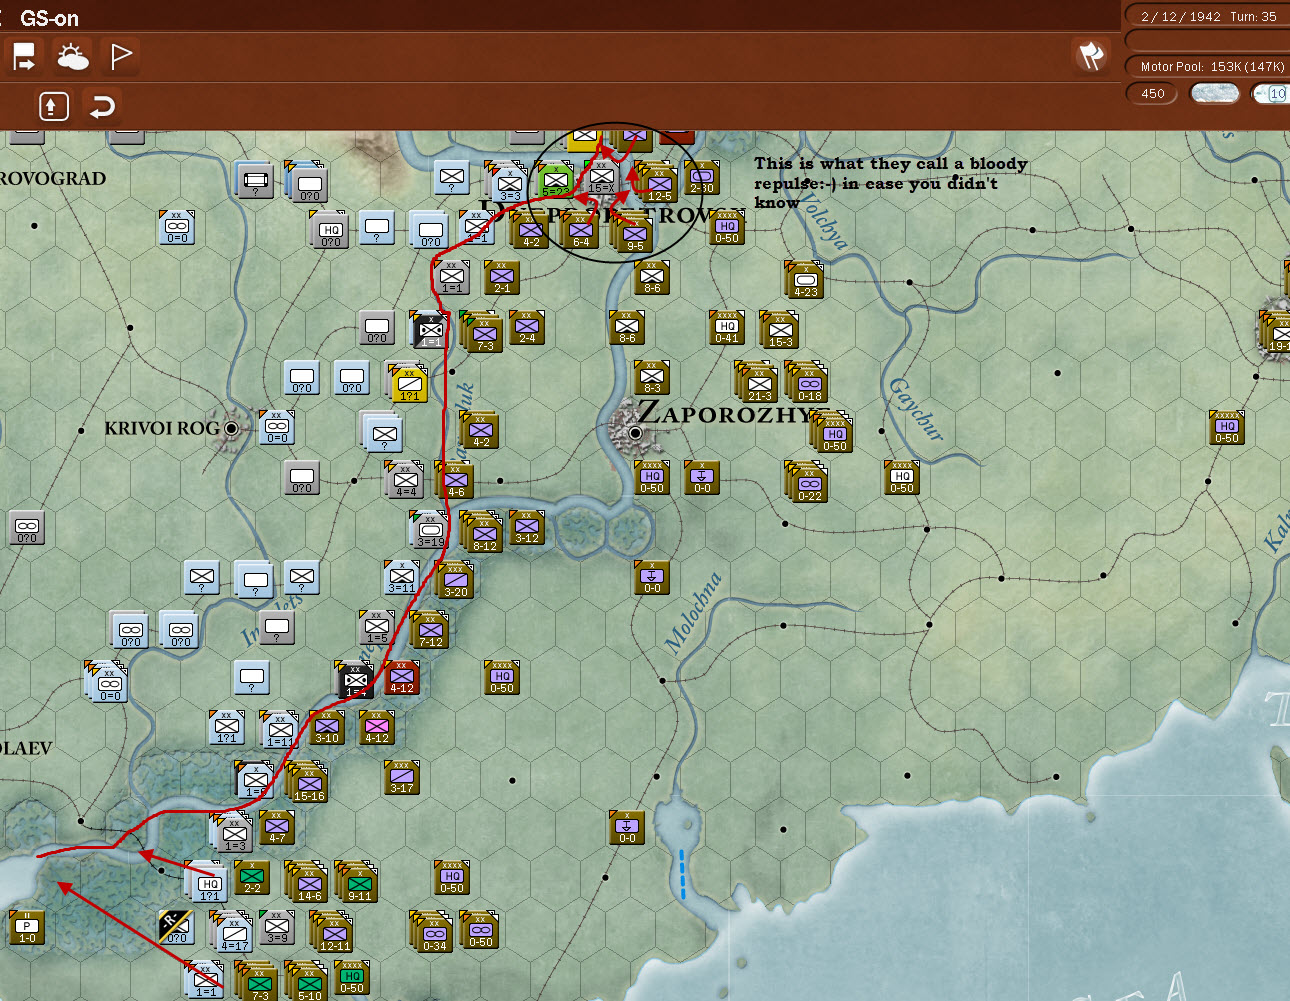This screenshot has width=1290, height=1001.
Task: Select the 3-12 infantry counter
Action: [527, 527]
